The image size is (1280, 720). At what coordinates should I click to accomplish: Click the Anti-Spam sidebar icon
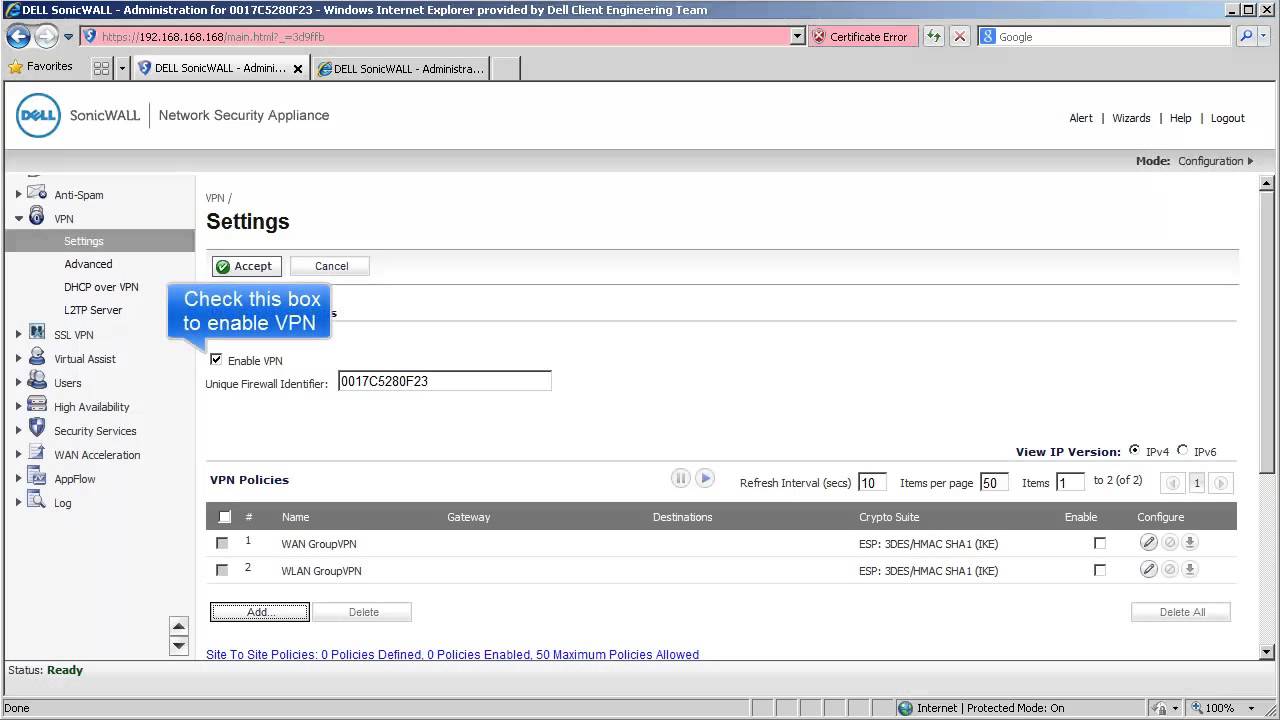37,193
